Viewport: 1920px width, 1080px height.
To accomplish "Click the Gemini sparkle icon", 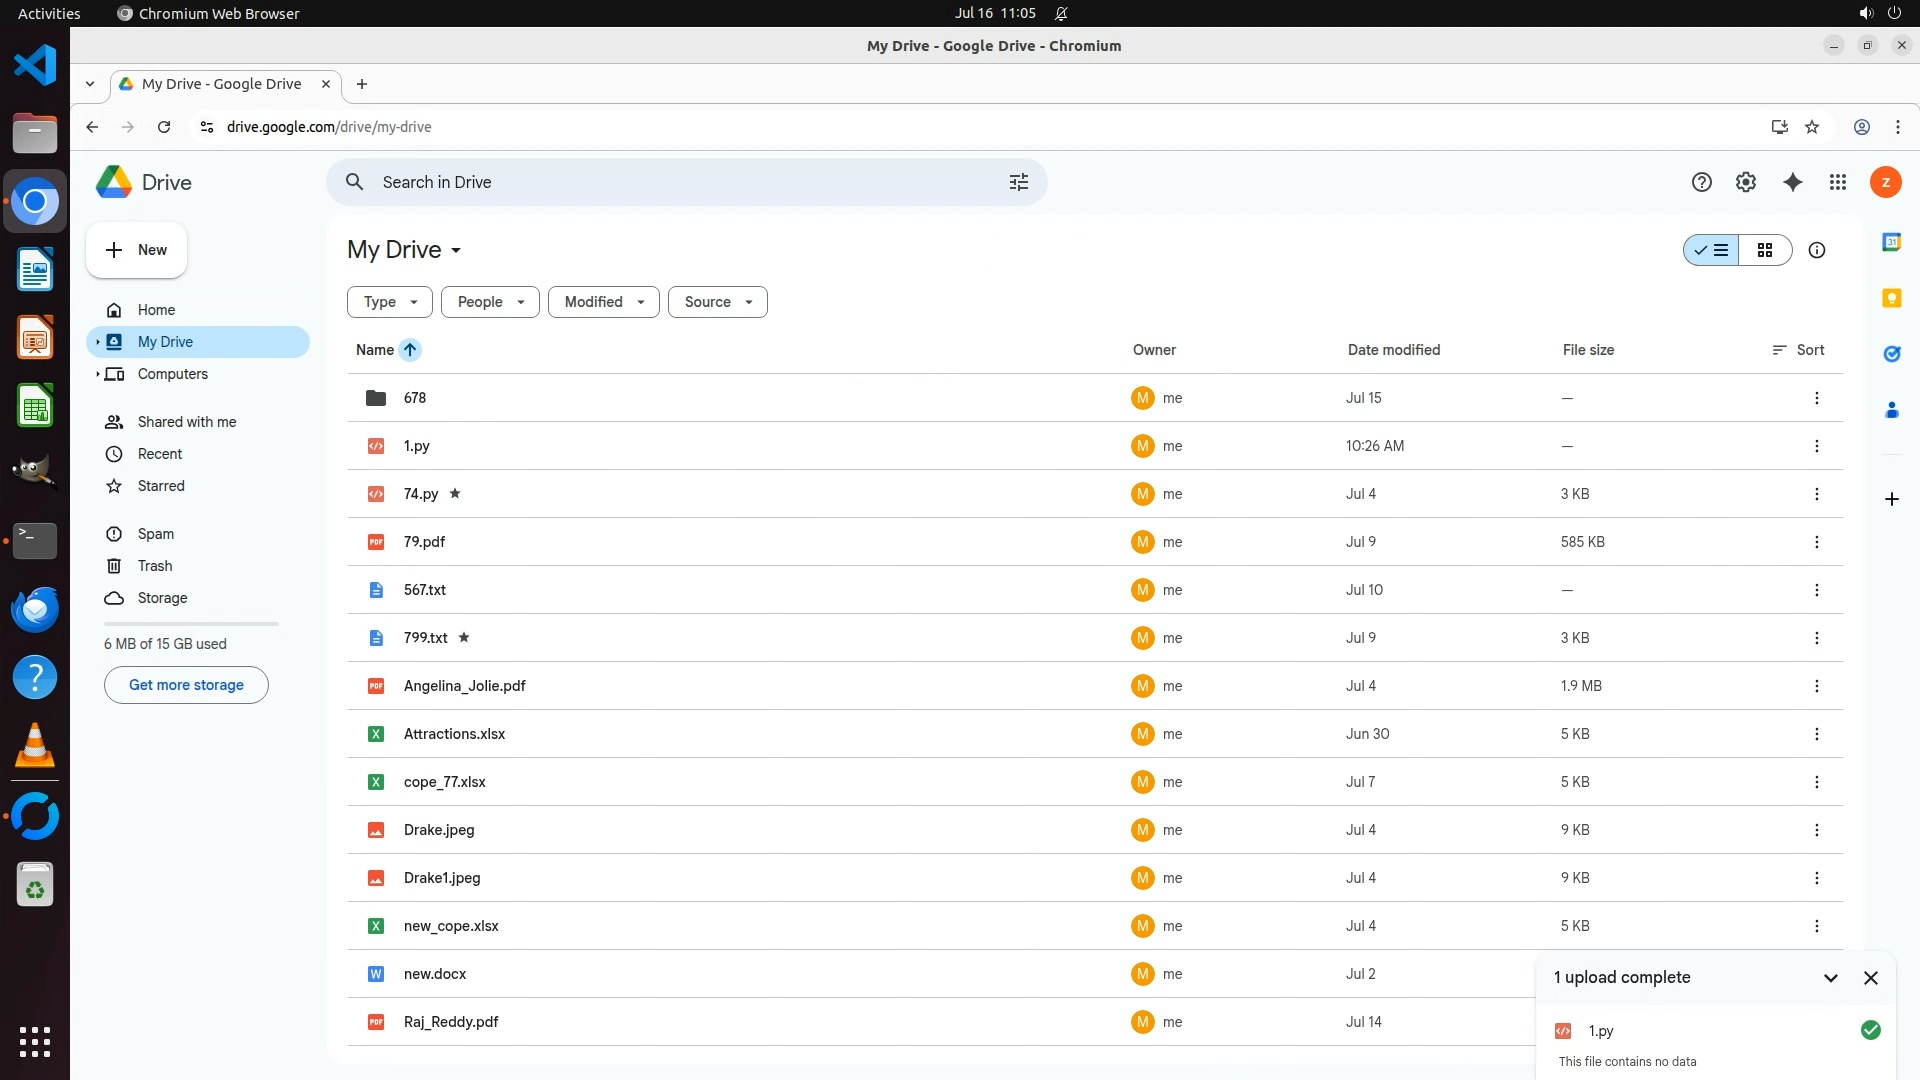I will click(x=1792, y=182).
